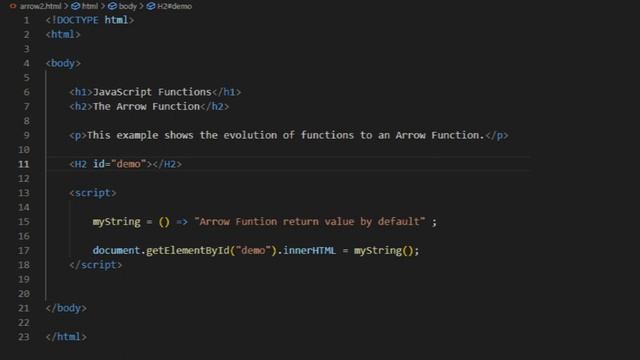Click line number 23 in the gutter
Image resolution: width=640 pixels, height=360 pixels.
coord(24,337)
